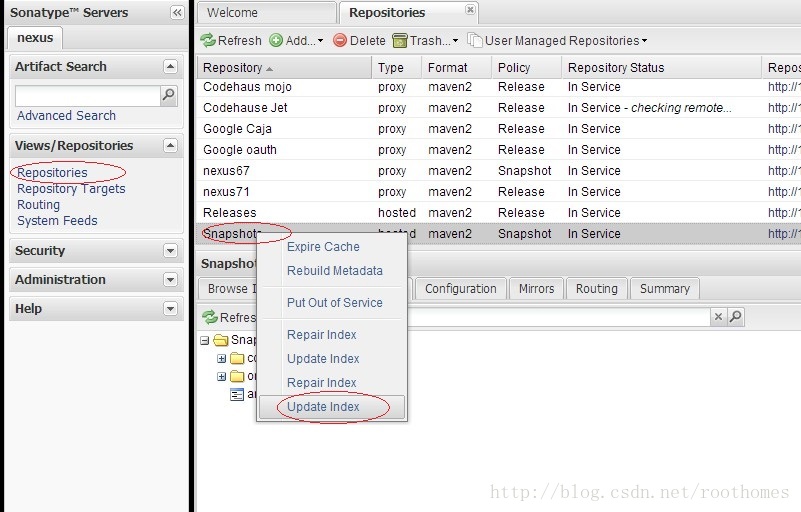Open the Advanced Search link
This screenshot has height=512, width=801.
click(x=66, y=115)
